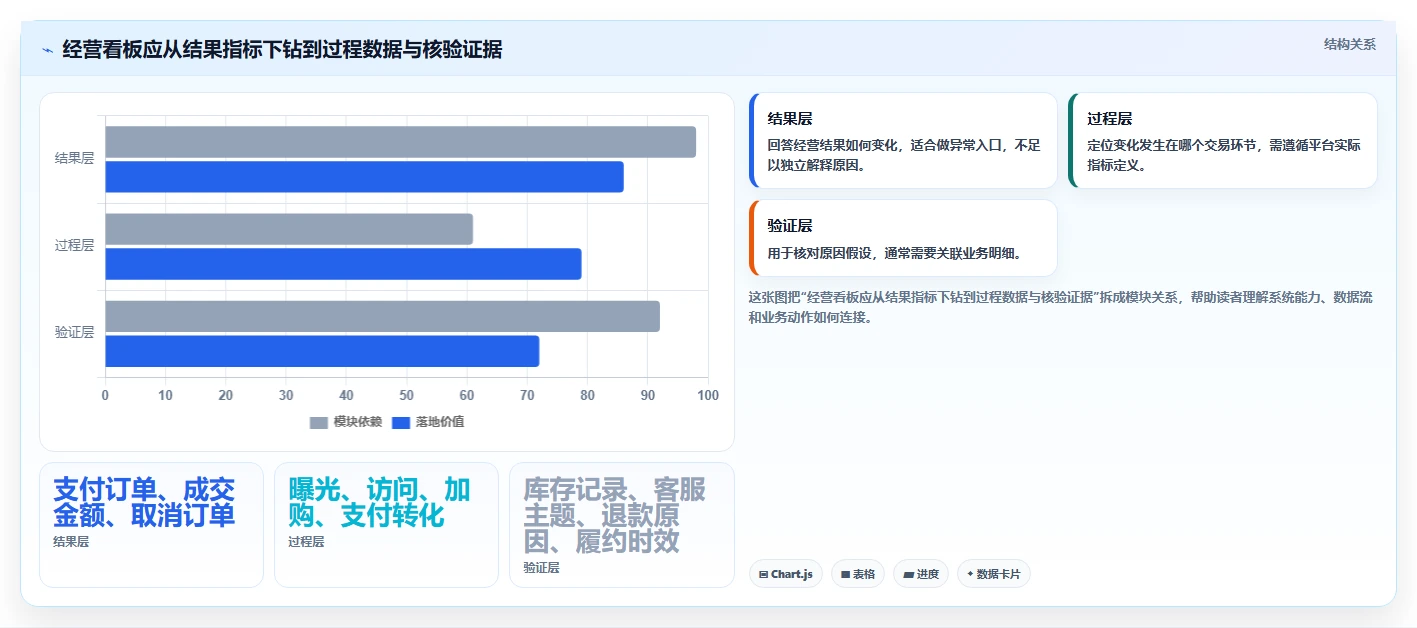Click the paragraph starting 这张图把
The width and height of the screenshot is (1417, 628).
(1062, 307)
